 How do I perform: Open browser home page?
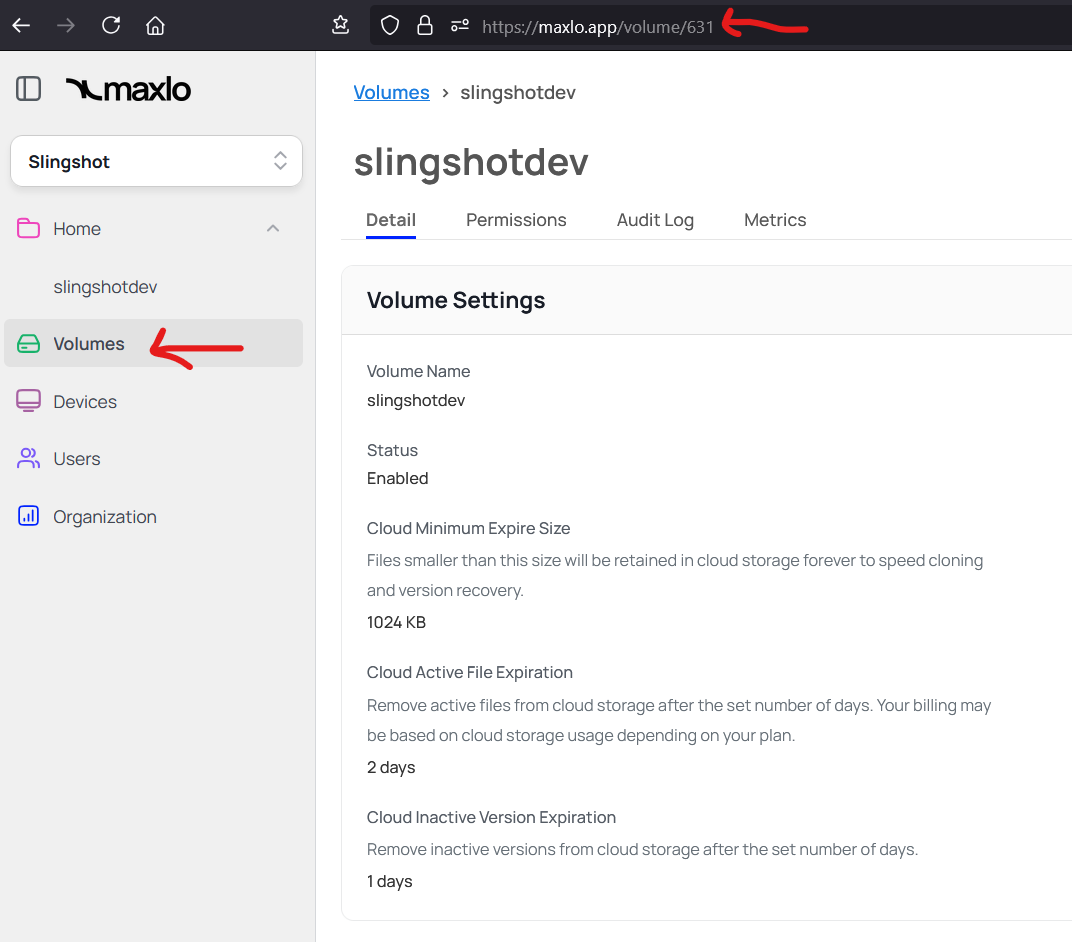(x=155, y=25)
